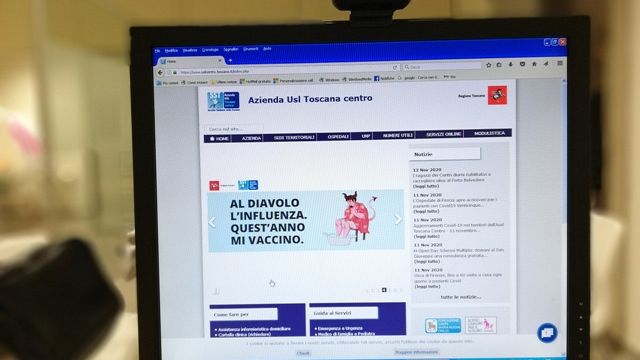640x360 pixels.
Task: Select the Home browser tab
Action: click(190, 61)
